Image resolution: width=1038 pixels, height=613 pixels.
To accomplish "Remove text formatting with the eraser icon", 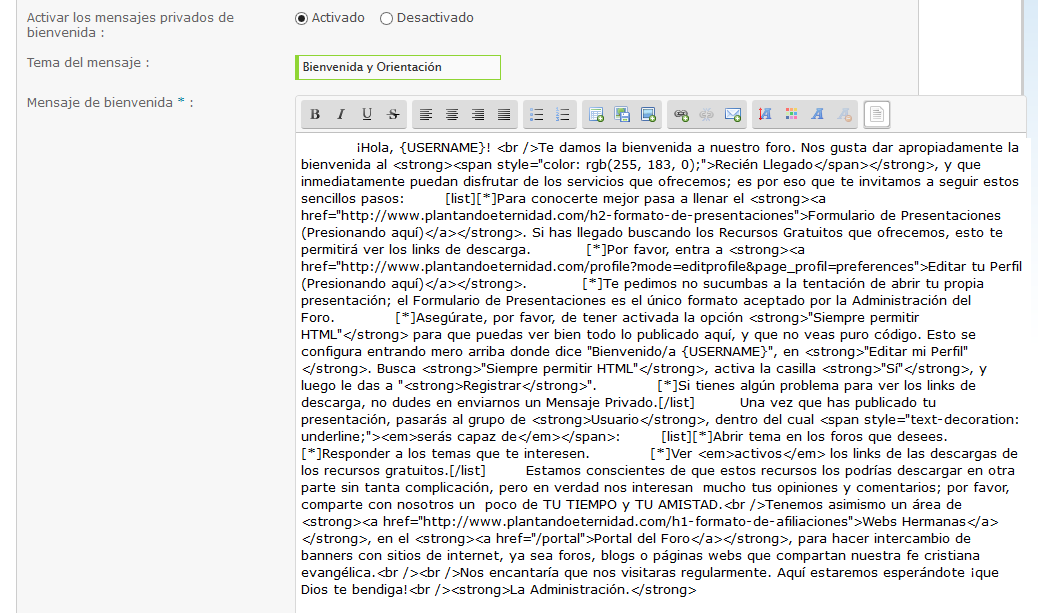I will coord(844,115).
